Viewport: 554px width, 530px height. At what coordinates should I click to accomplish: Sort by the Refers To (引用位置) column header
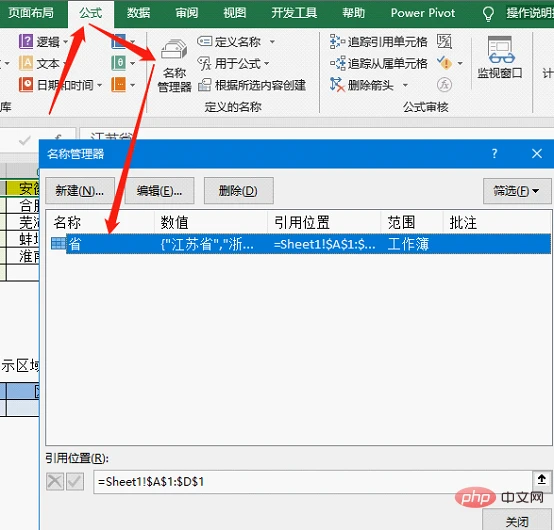[324, 223]
